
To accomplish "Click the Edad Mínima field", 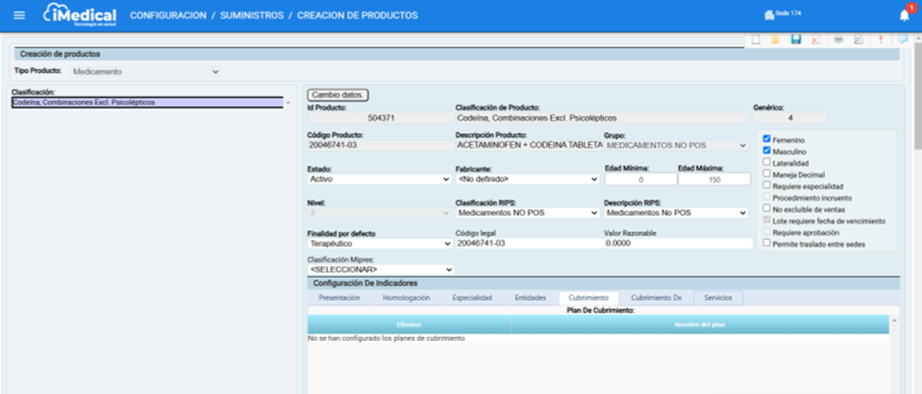I will coord(641,179).
